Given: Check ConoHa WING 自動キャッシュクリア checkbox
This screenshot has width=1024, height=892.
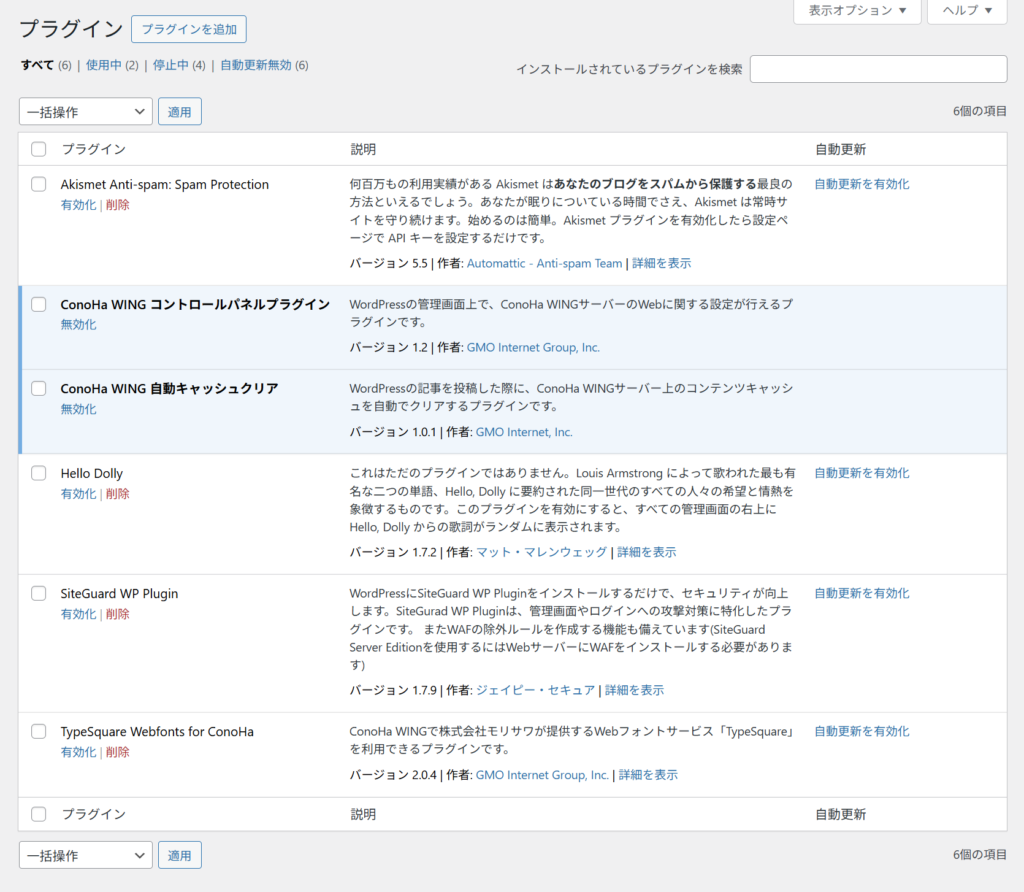Looking at the screenshot, I should coord(39,389).
